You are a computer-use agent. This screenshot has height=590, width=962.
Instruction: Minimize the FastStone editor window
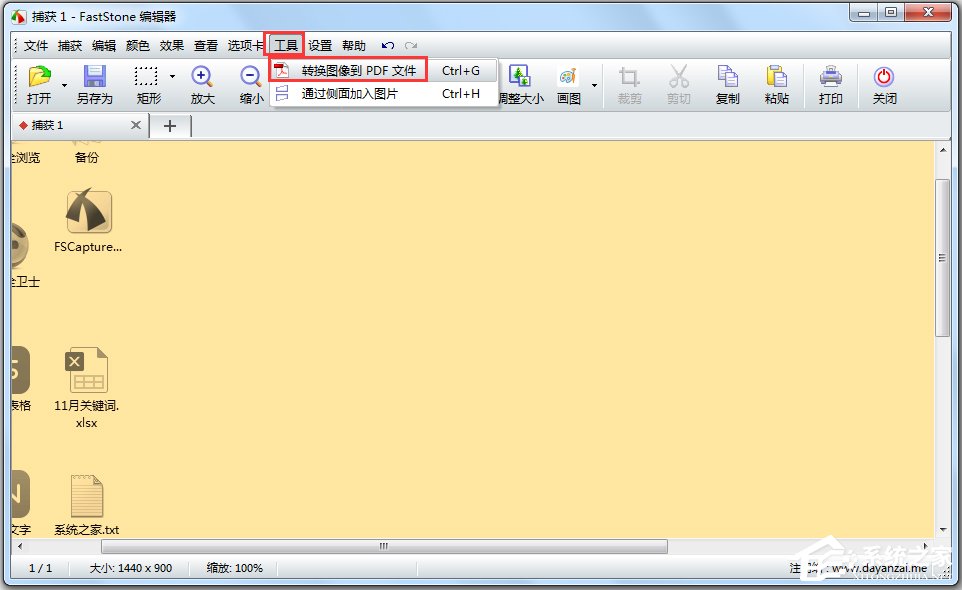point(863,13)
